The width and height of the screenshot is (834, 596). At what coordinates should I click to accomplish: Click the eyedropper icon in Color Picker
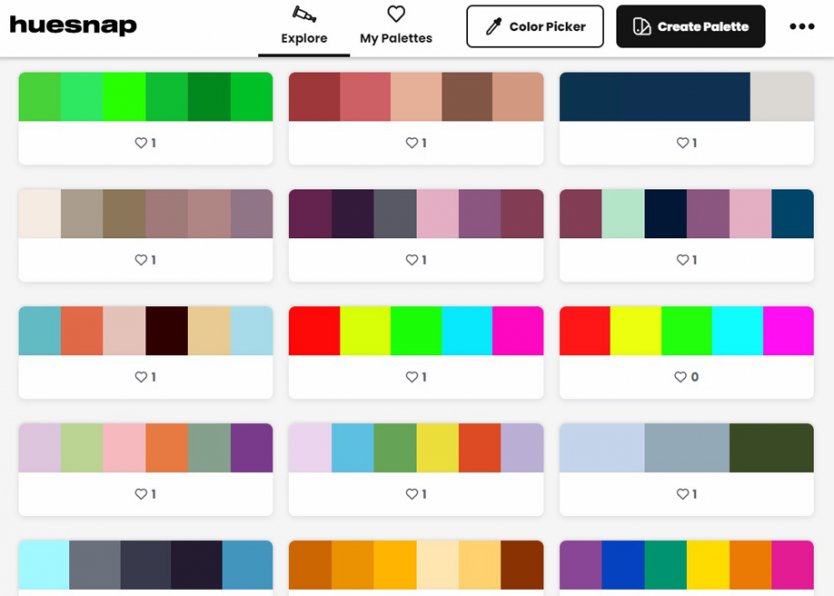coord(493,27)
